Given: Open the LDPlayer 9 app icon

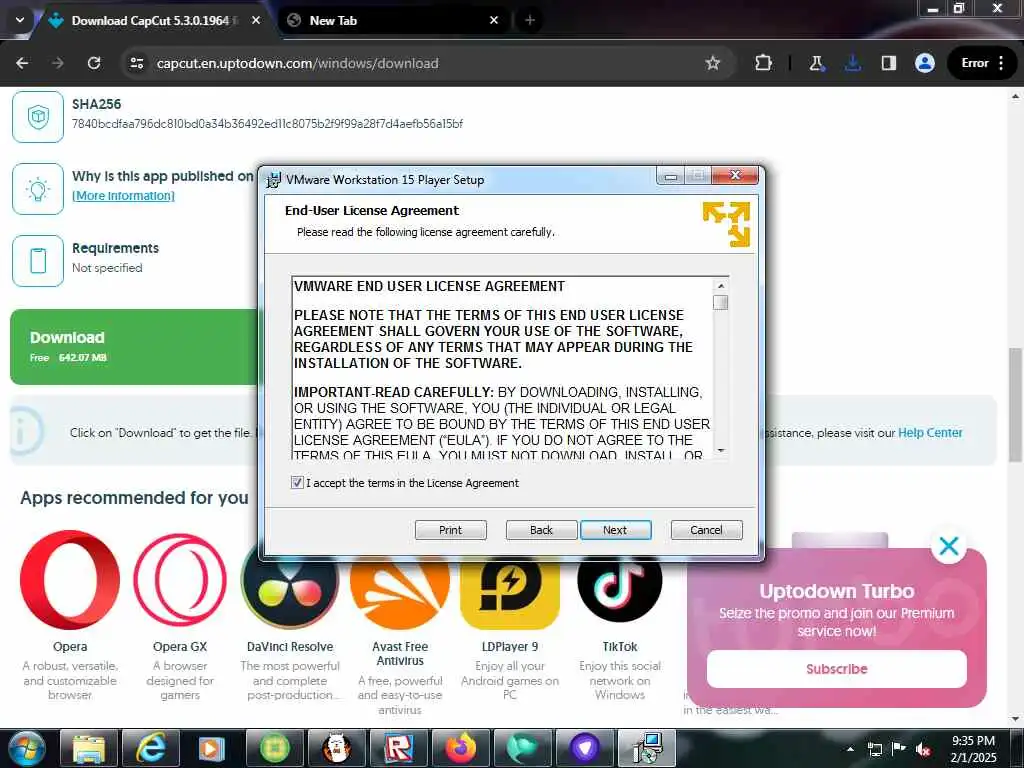Looking at the screenshot, I should tap(510, 591).
